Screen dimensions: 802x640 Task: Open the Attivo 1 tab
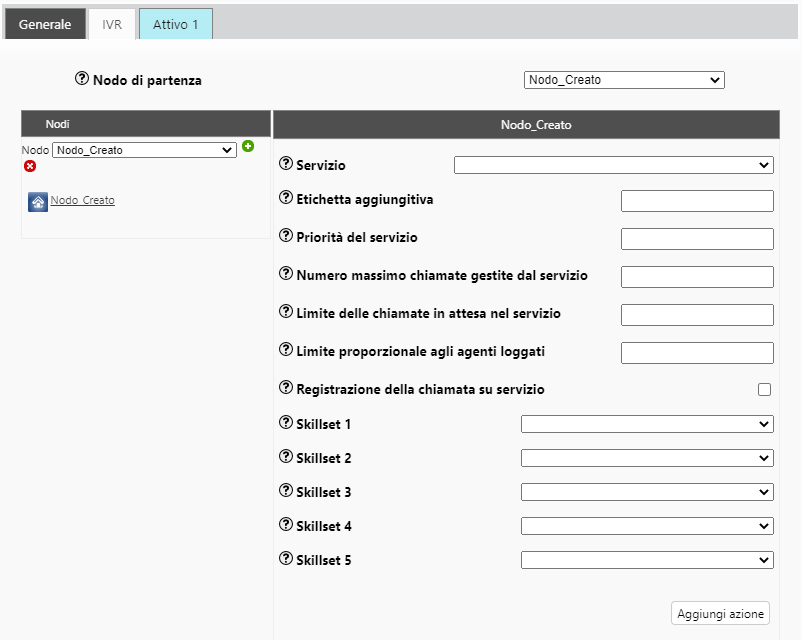point(175,24)
